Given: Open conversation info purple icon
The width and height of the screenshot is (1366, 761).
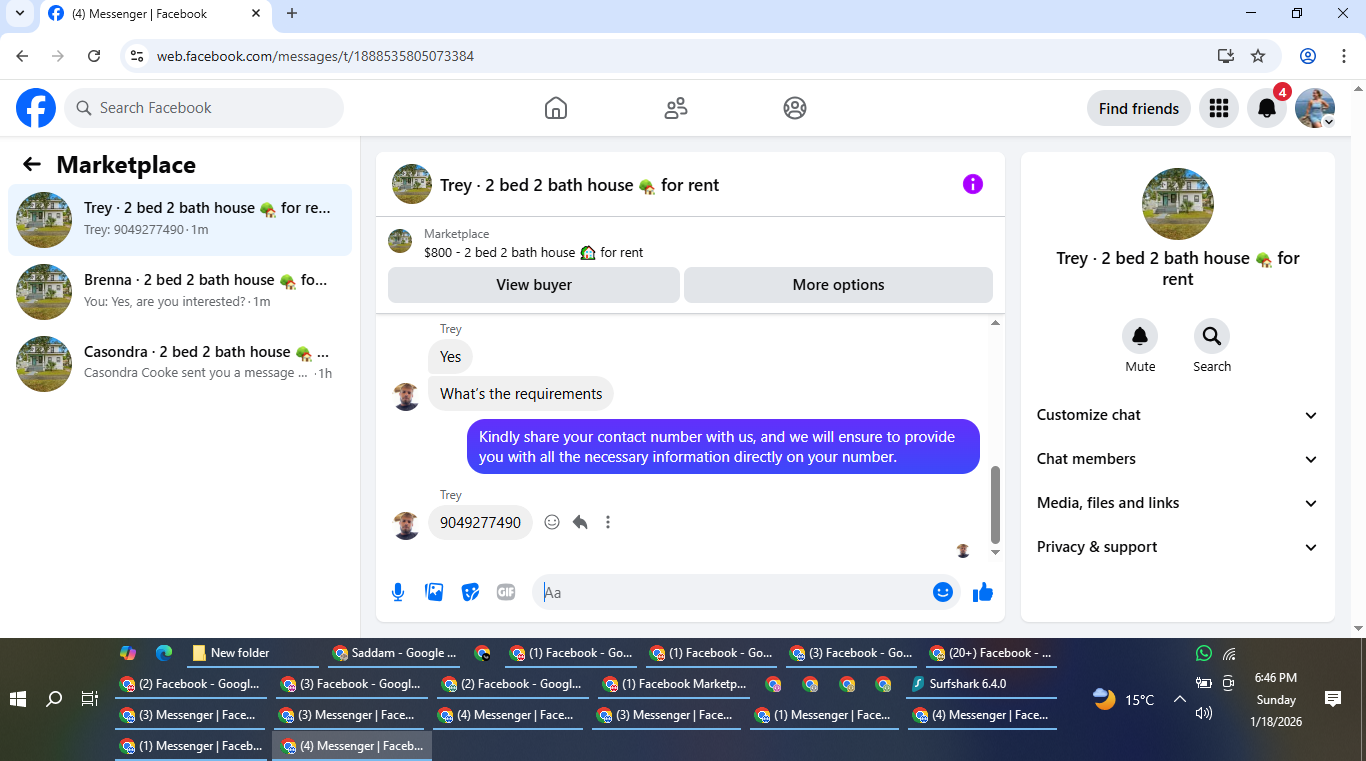Looking at the screenshot, I should [x=973, y=184].
